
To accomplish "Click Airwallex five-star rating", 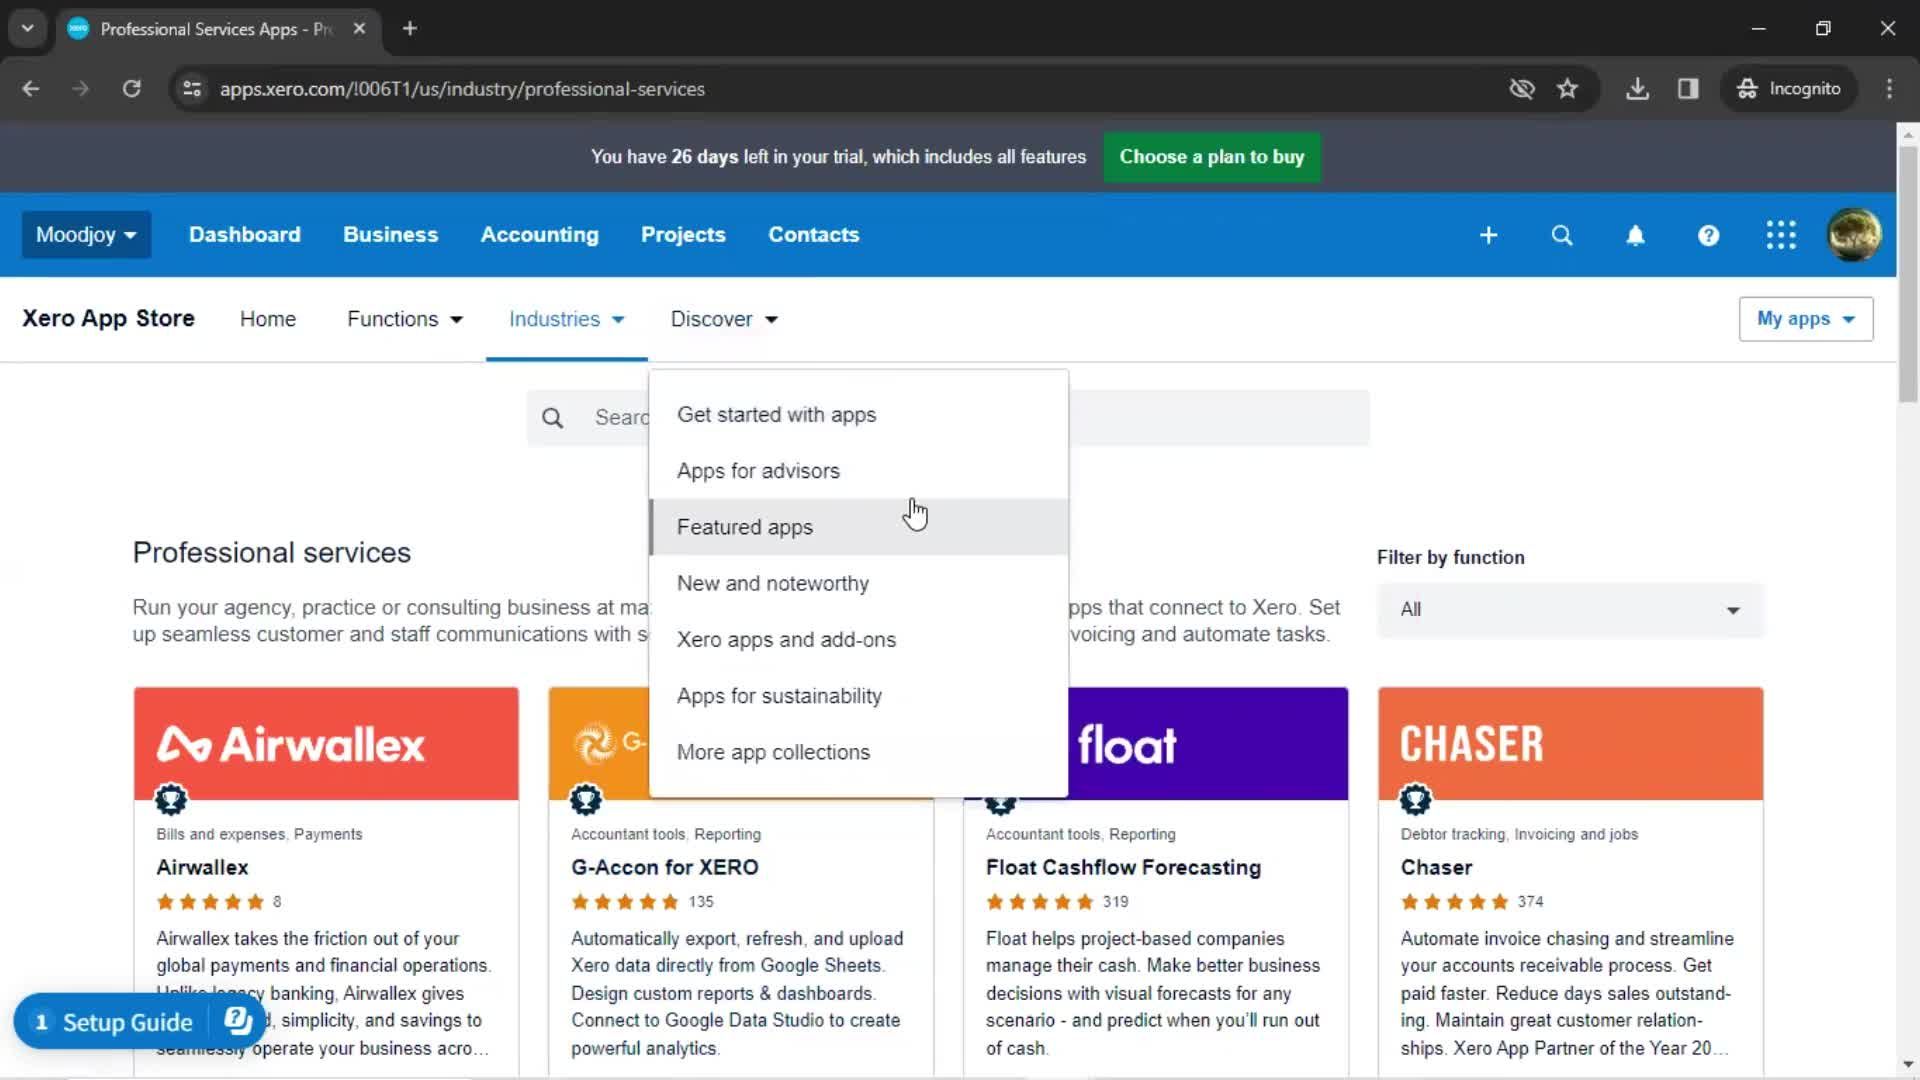I will click(210, 902).
